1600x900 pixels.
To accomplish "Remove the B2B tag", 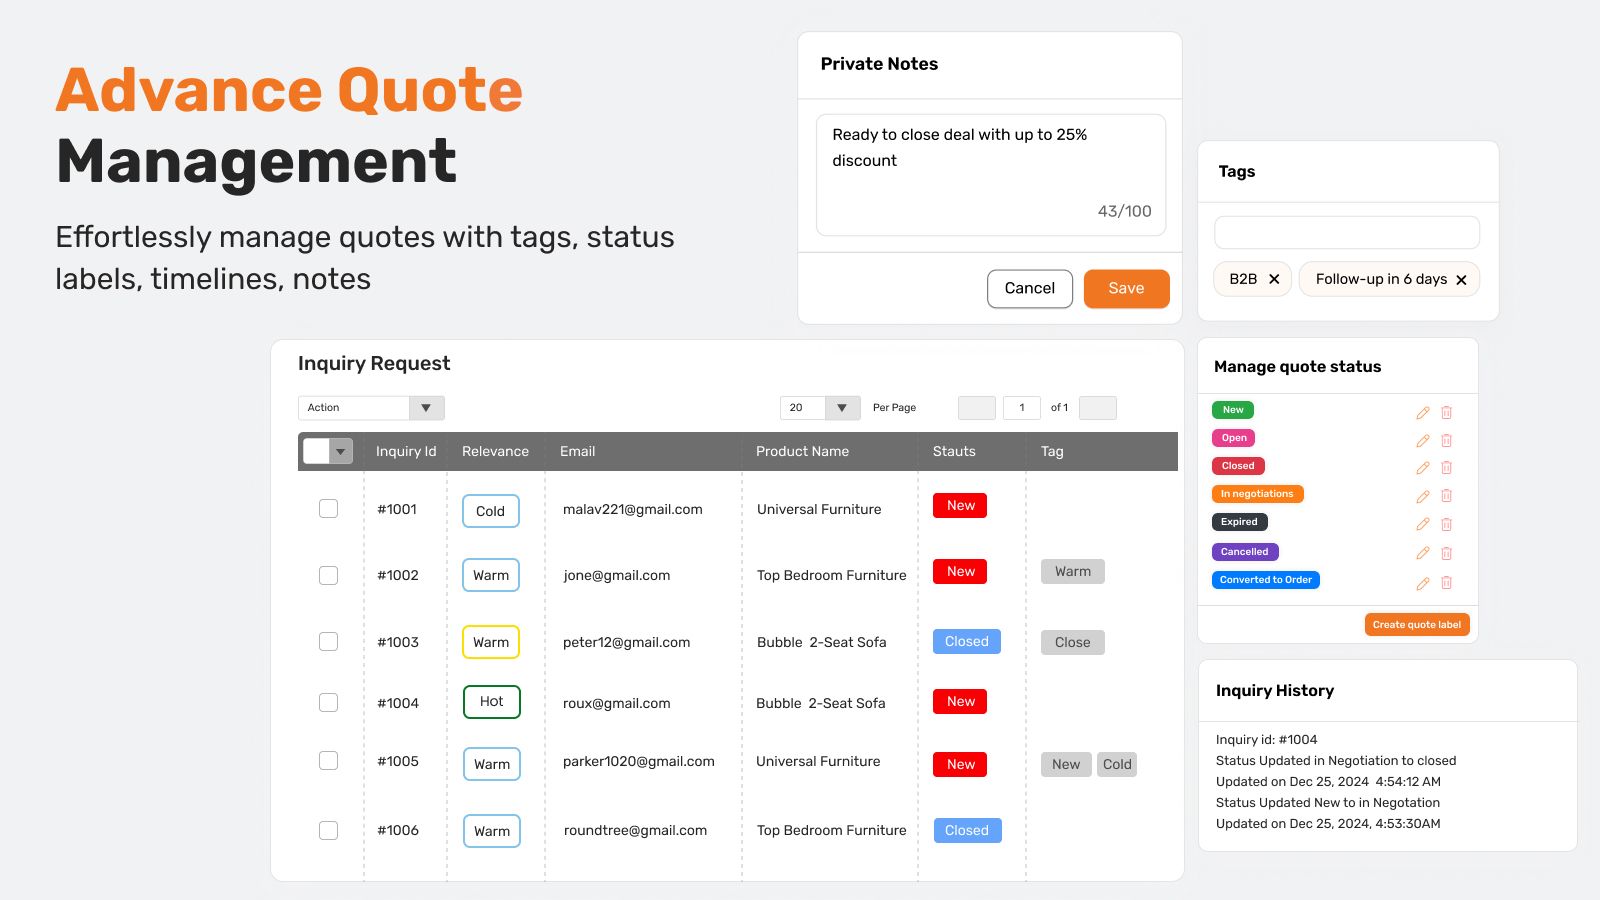I will (x=1274, y=280).
